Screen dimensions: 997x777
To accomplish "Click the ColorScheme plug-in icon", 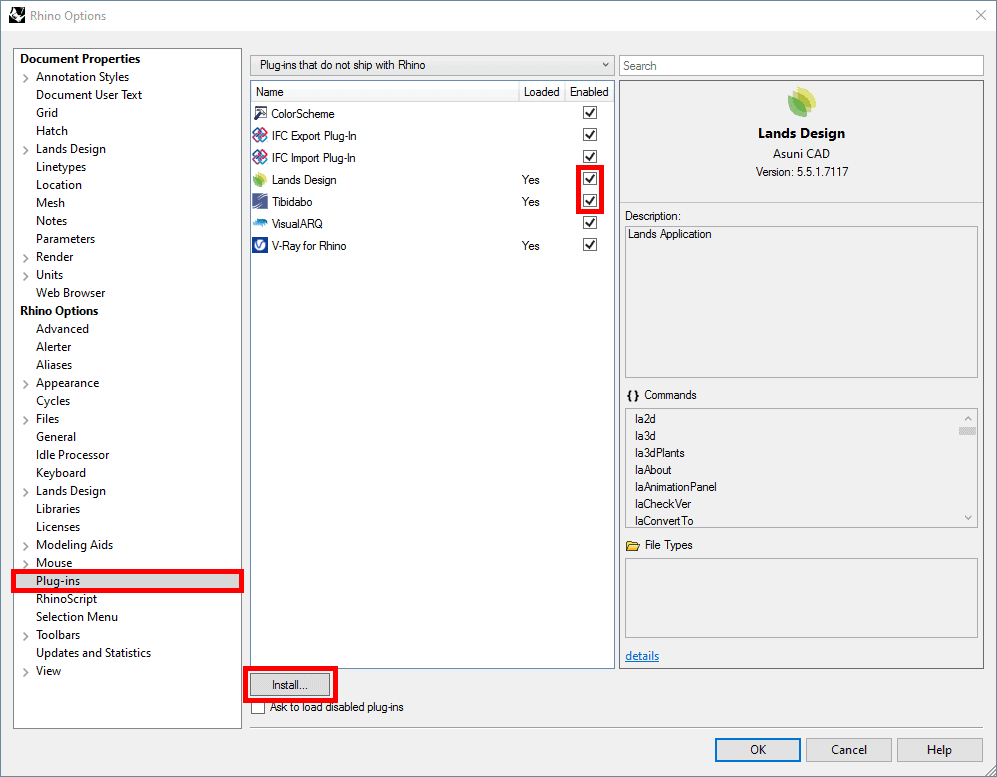I will point(260,113).
